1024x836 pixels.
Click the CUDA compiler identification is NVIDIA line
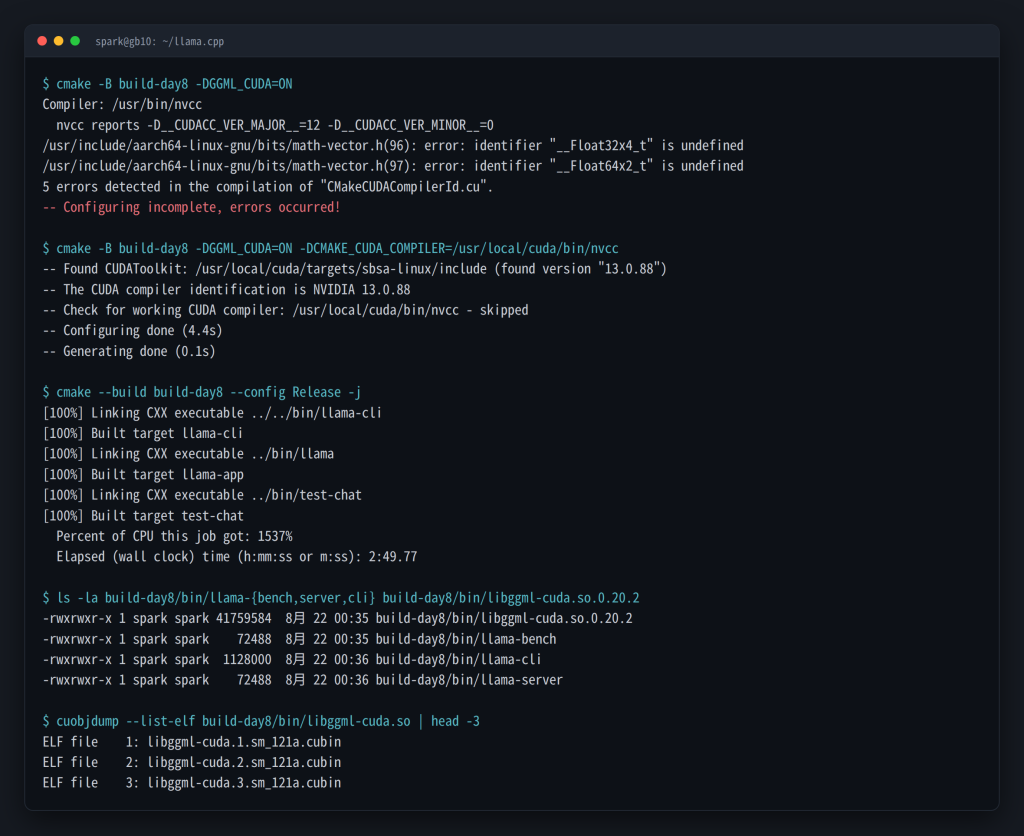point(227,289)
